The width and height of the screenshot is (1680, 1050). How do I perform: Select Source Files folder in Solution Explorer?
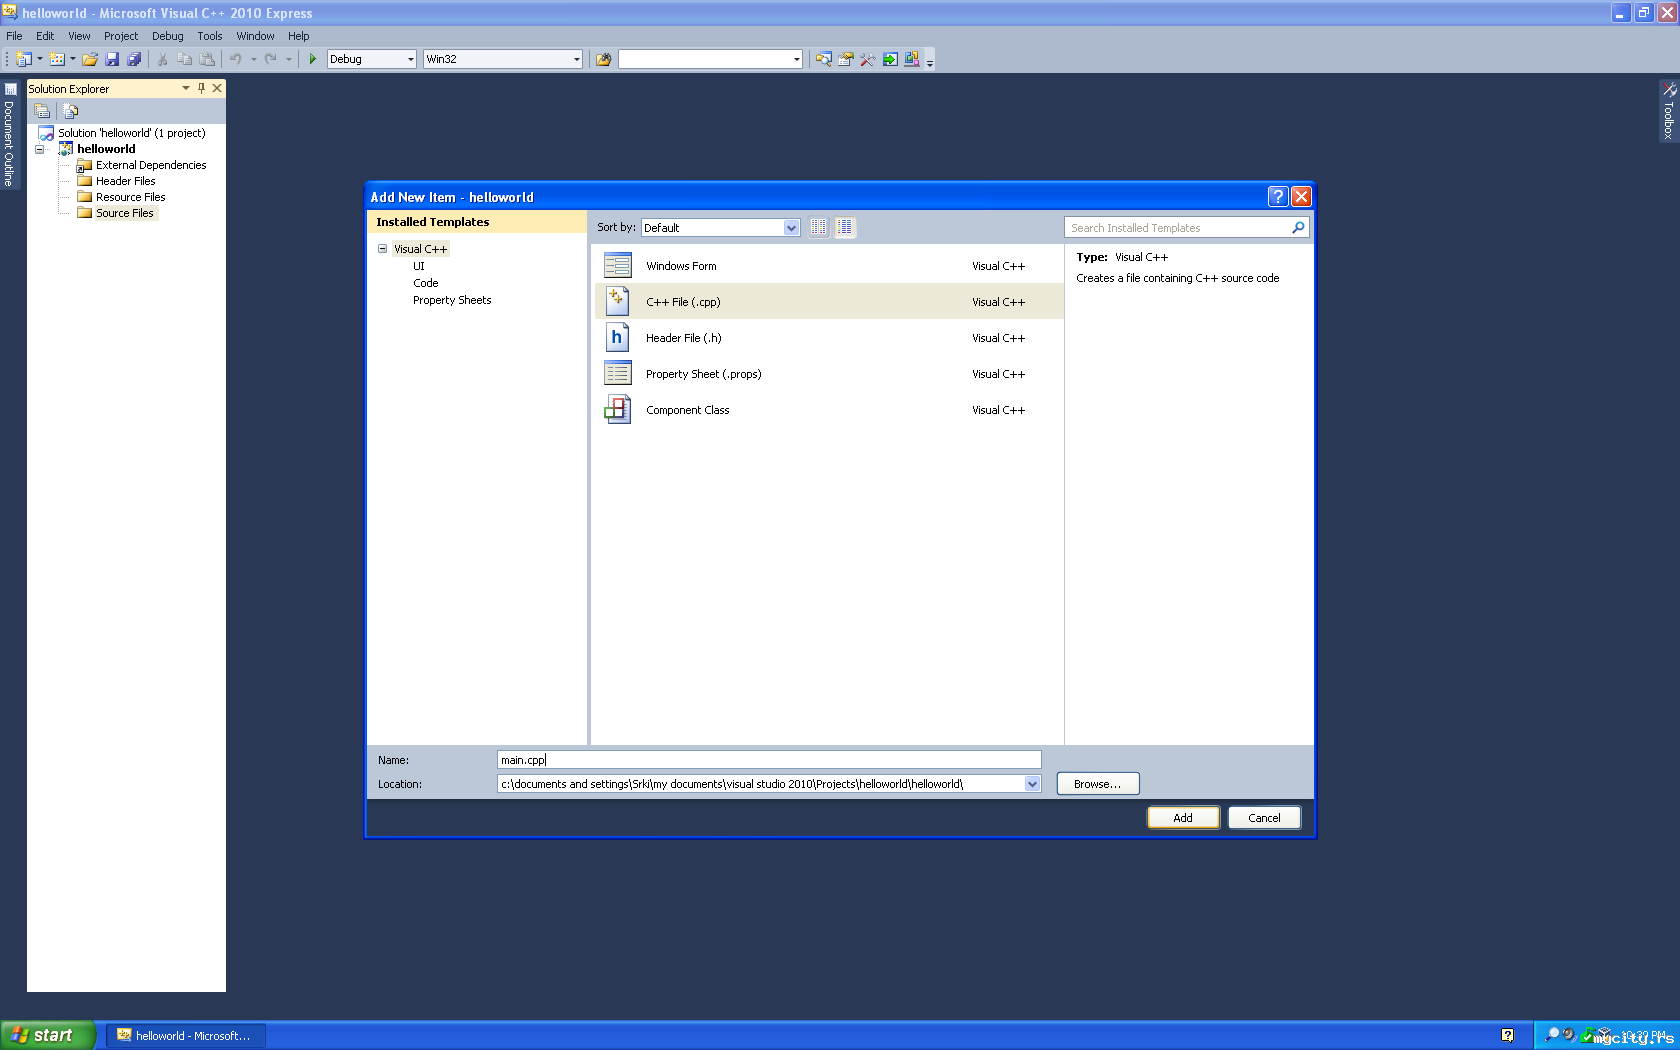(x=124, y=213)
